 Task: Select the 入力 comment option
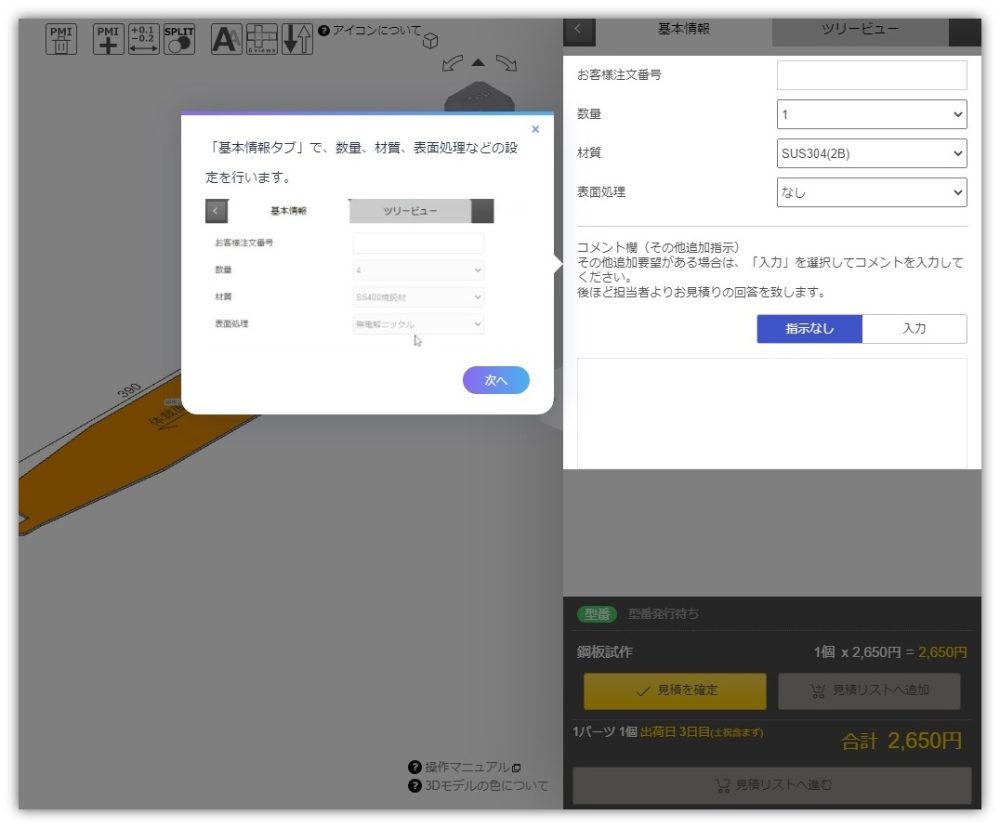coord(914,329)
